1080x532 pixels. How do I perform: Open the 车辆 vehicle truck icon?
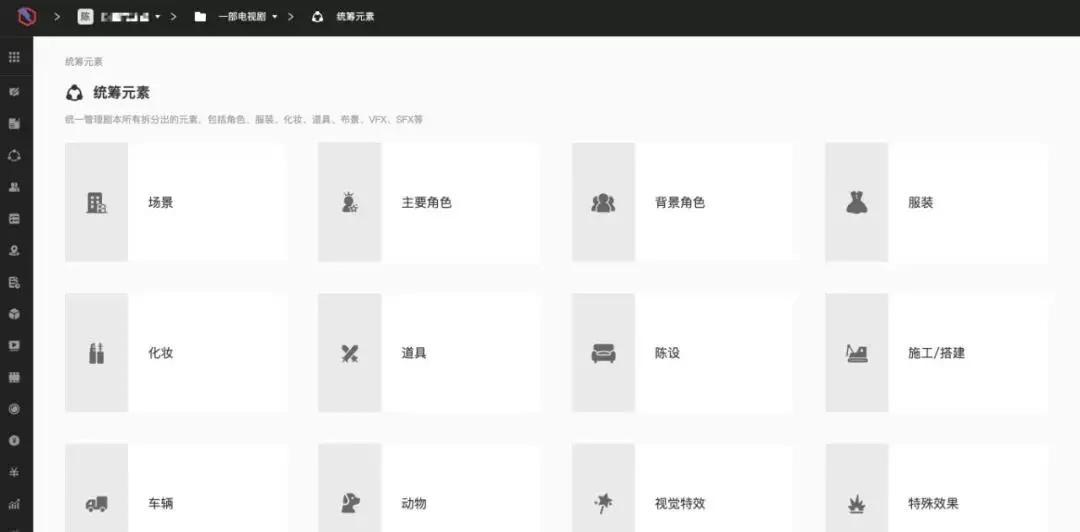point(96,504)
